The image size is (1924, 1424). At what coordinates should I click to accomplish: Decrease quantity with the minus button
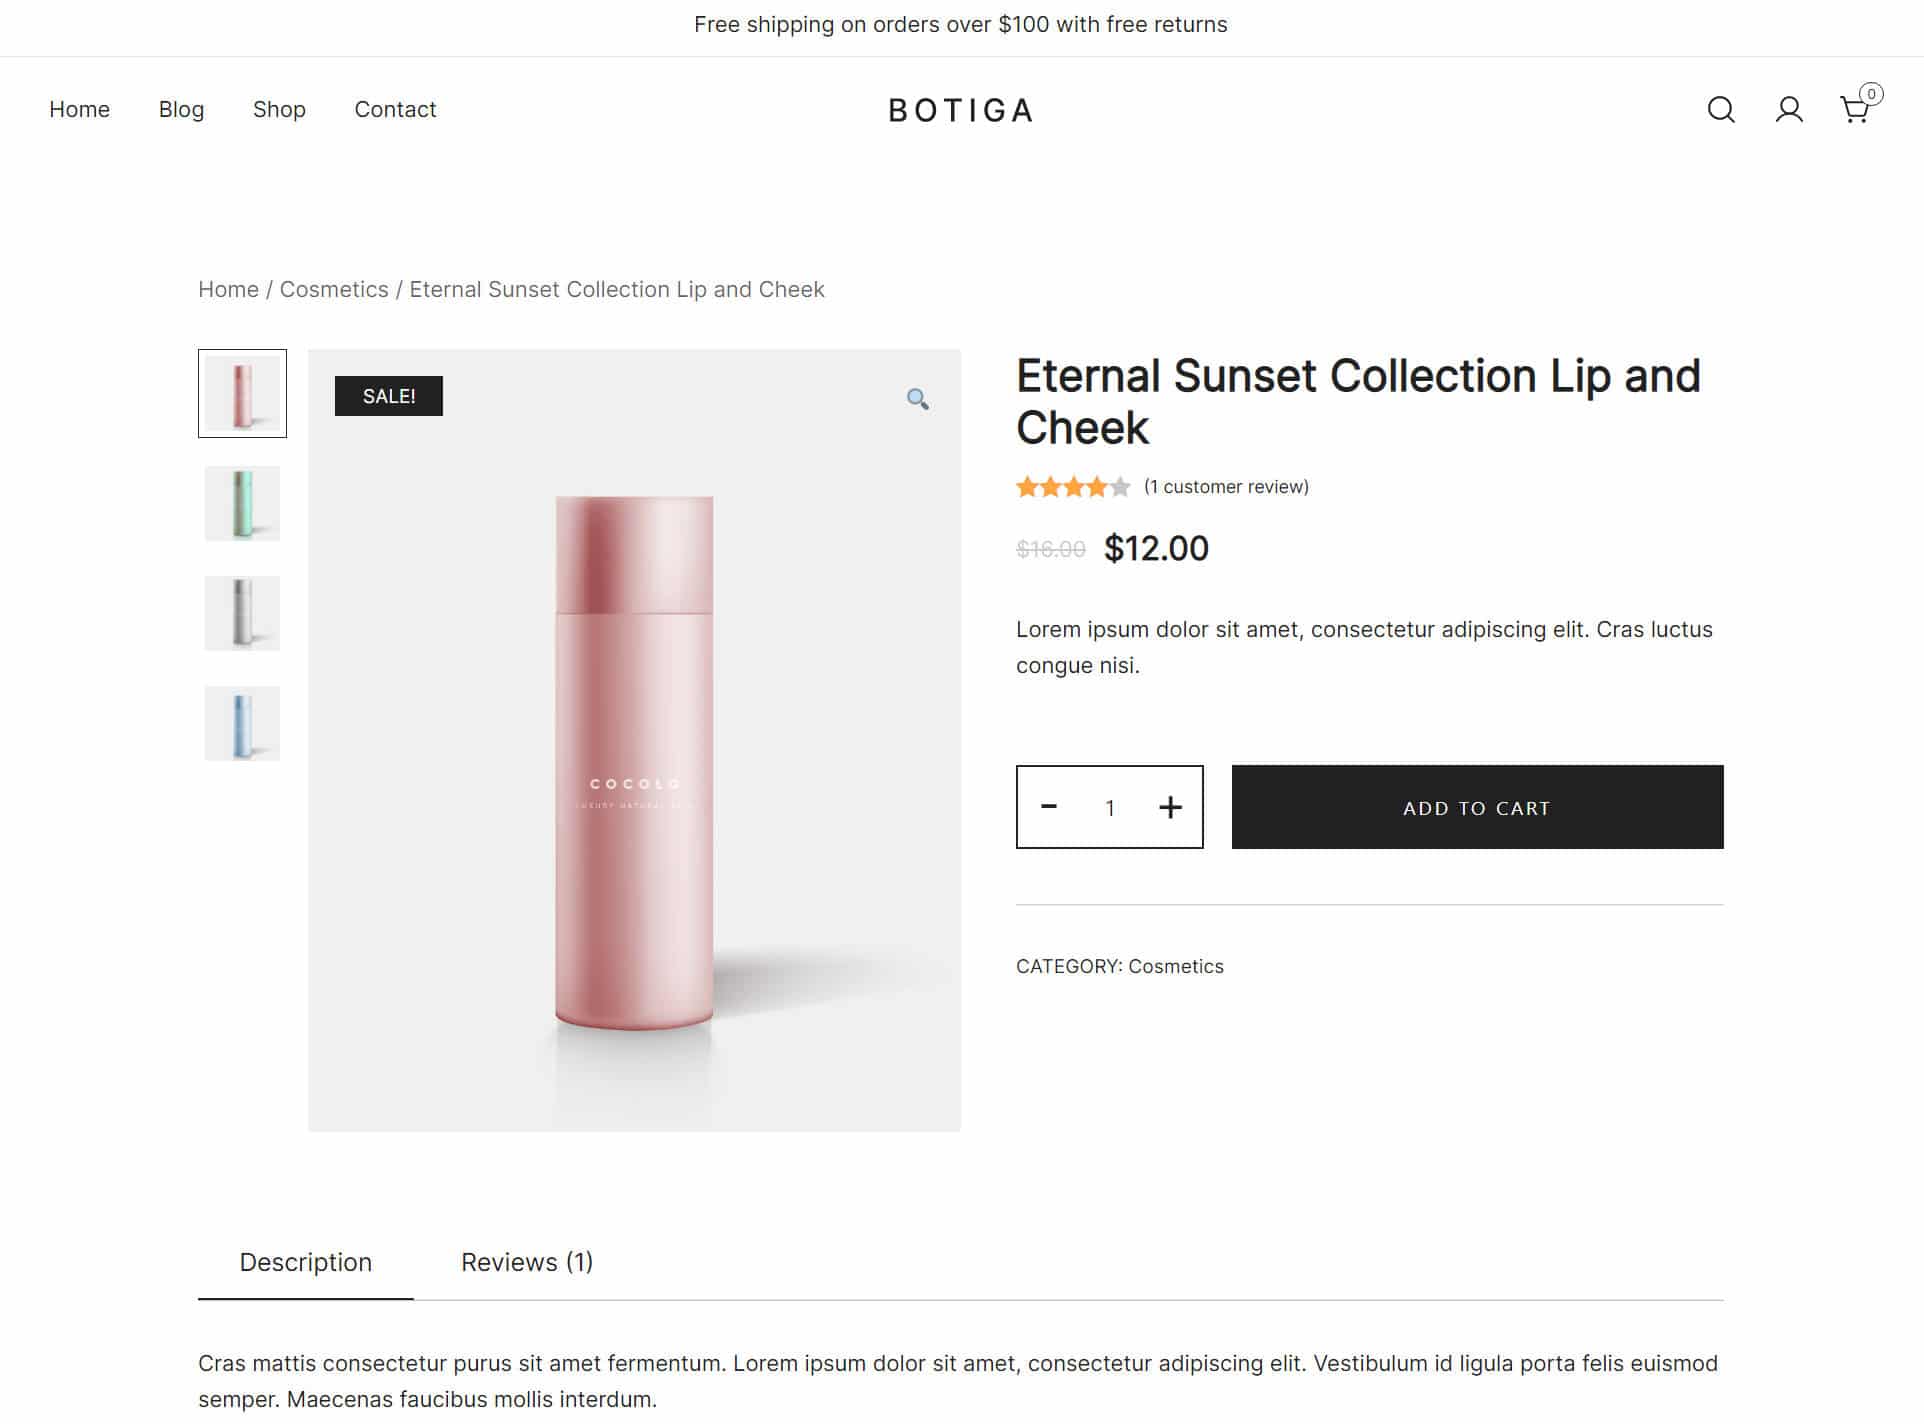pos(1049,806)
